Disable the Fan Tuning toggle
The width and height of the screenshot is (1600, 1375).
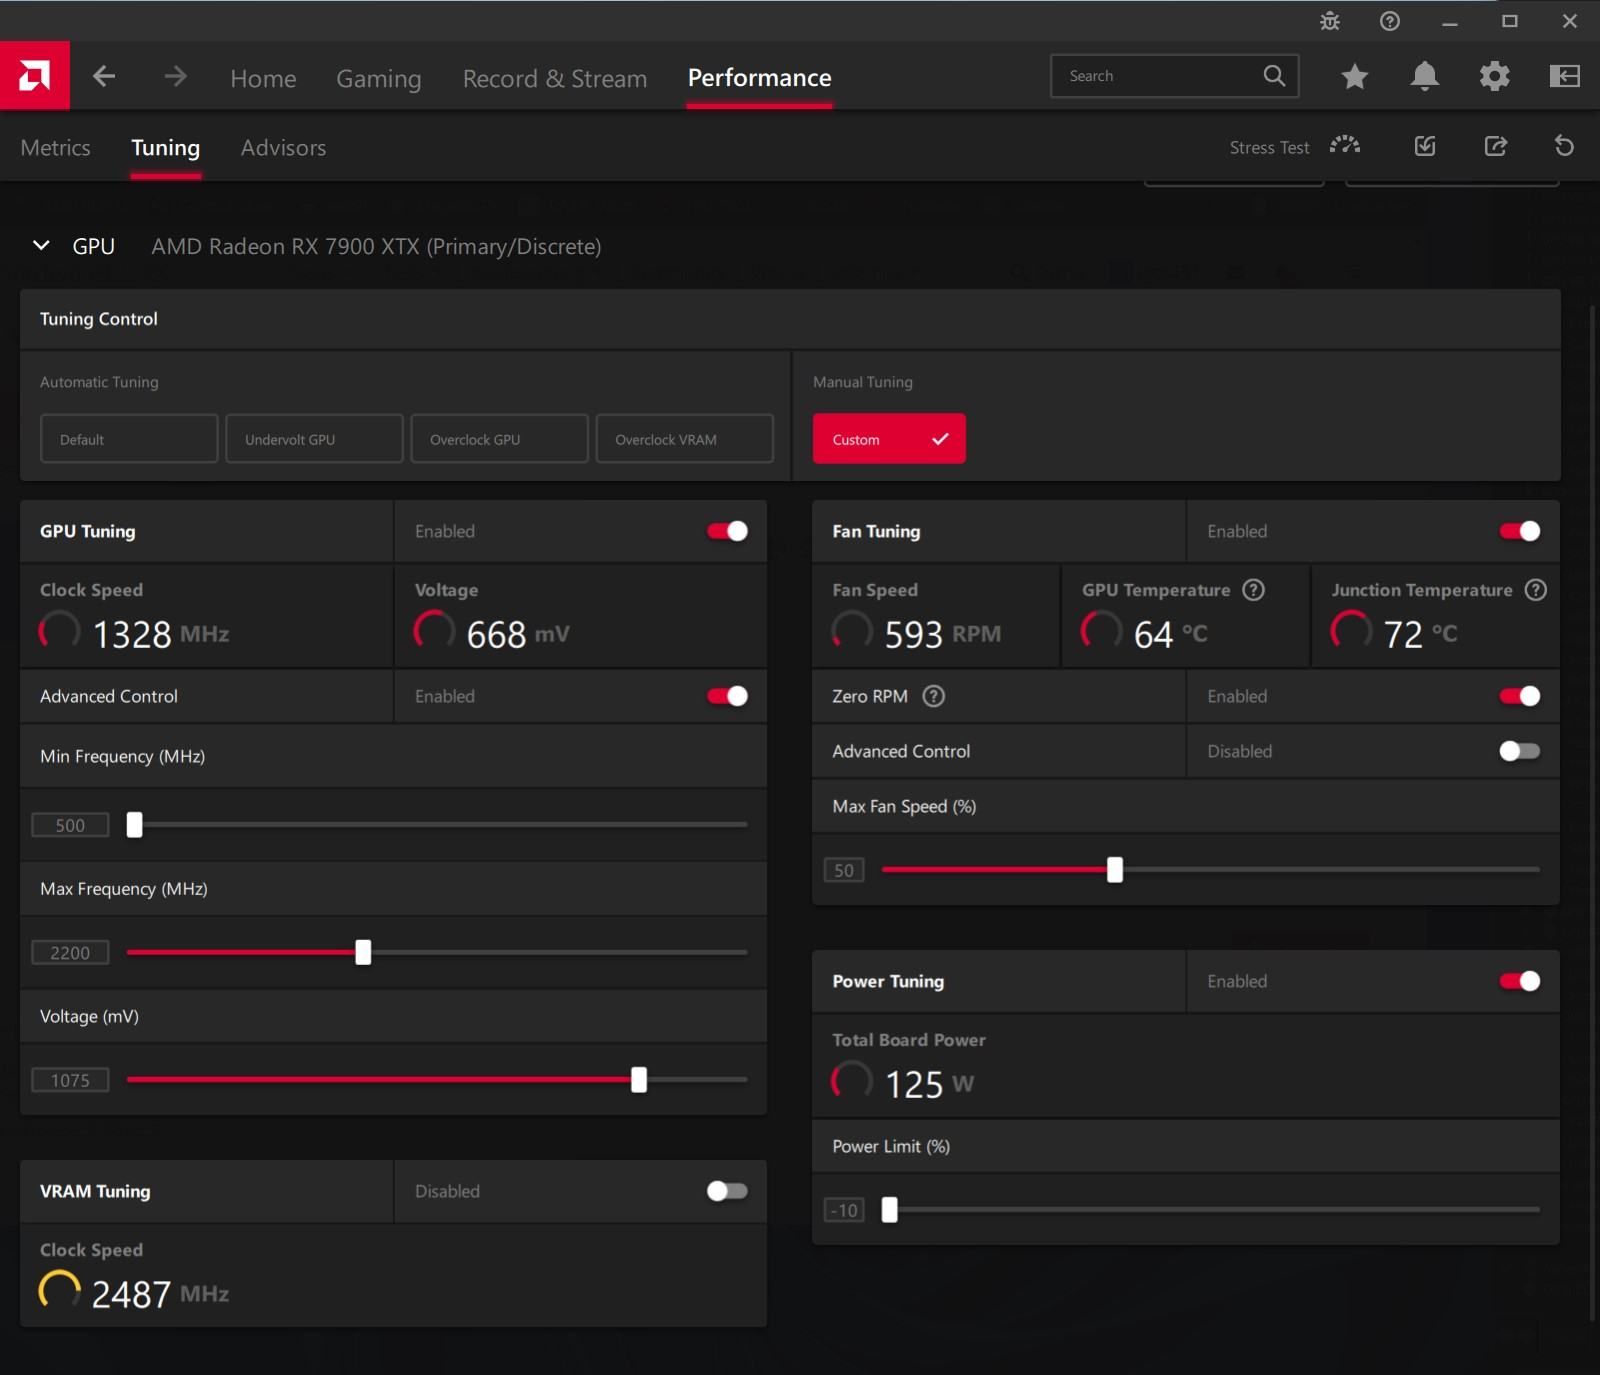(x=1520, y=531)
